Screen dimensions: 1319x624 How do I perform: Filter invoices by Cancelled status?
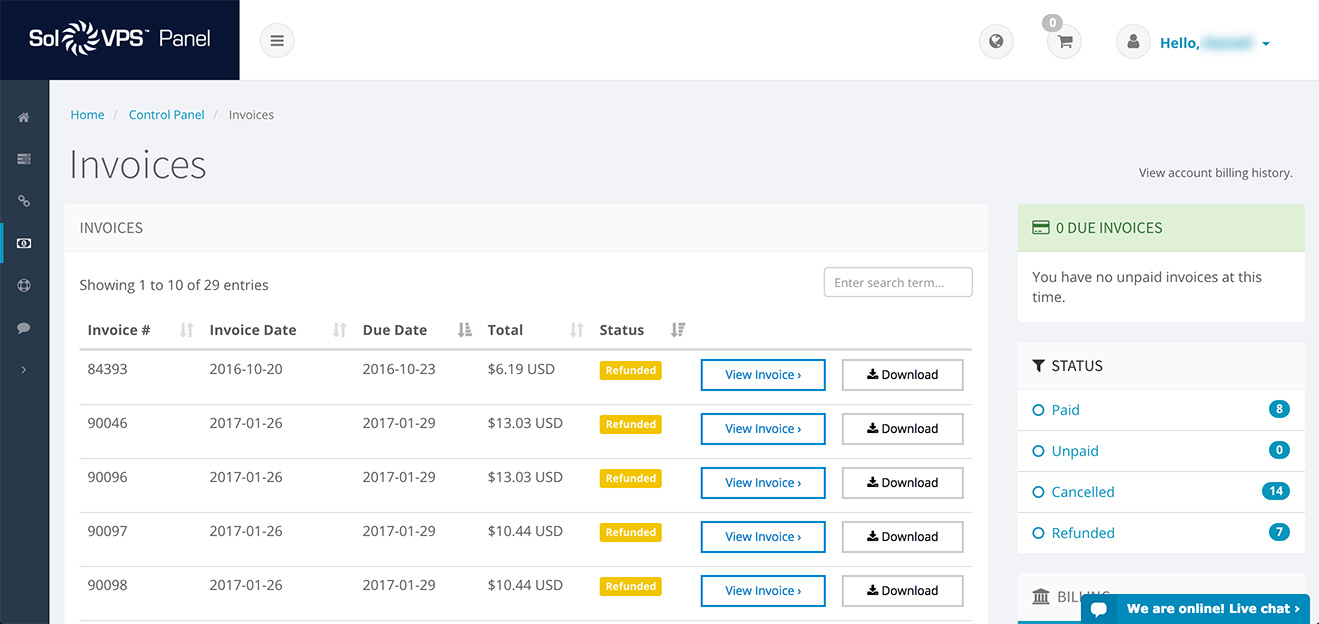[1082, 492]
